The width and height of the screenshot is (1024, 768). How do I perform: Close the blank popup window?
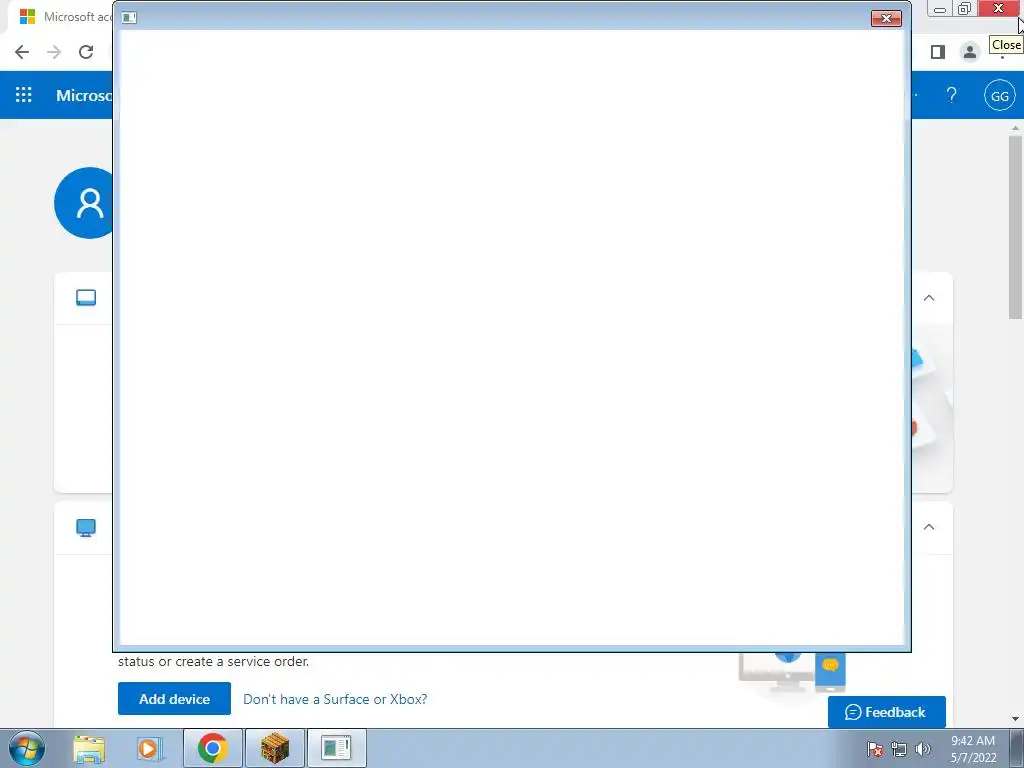pos(886,18)
